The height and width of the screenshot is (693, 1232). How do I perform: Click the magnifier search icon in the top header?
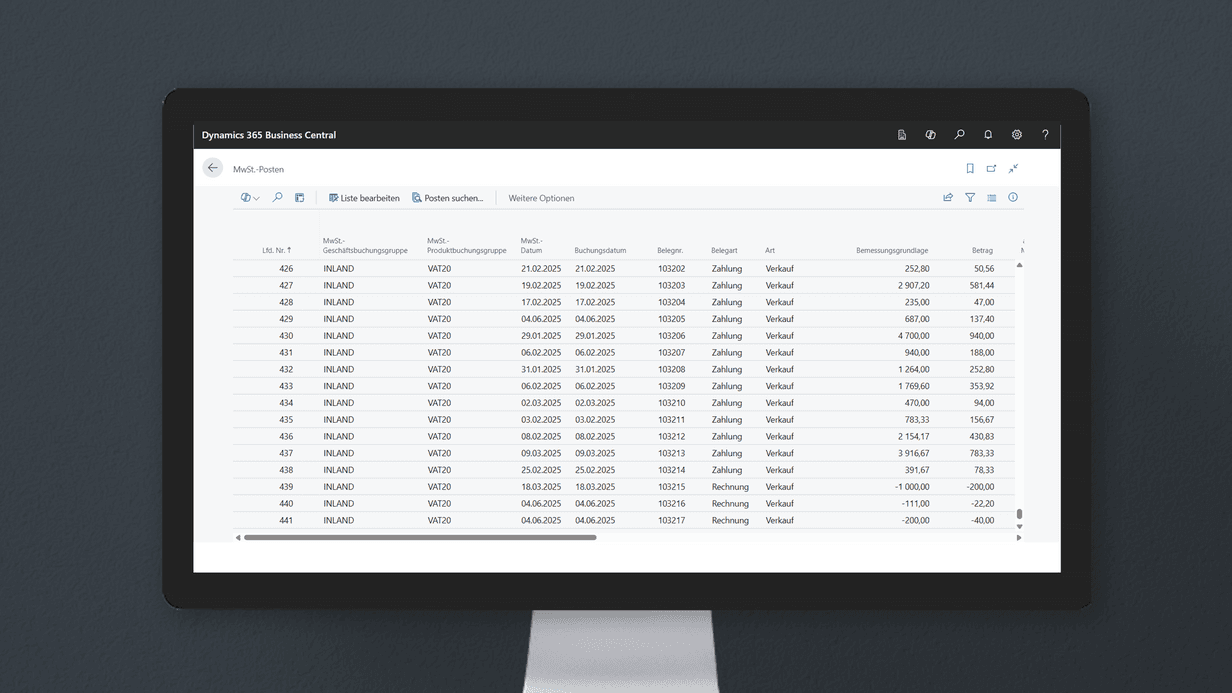click(x=959, y=135)
